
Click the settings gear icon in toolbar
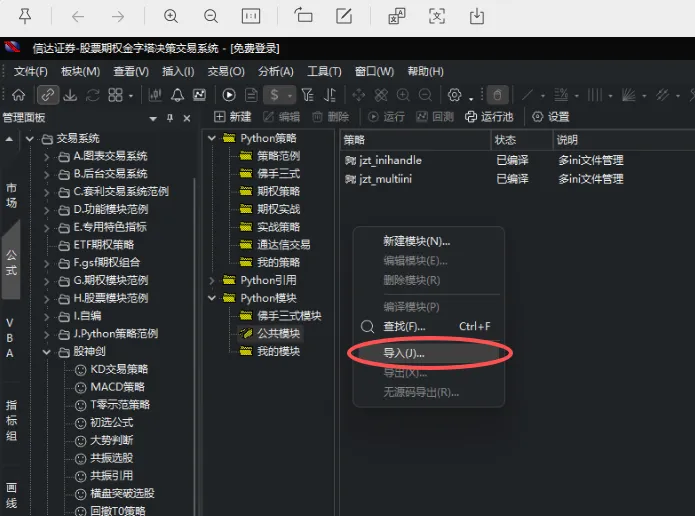coord(454,95)
